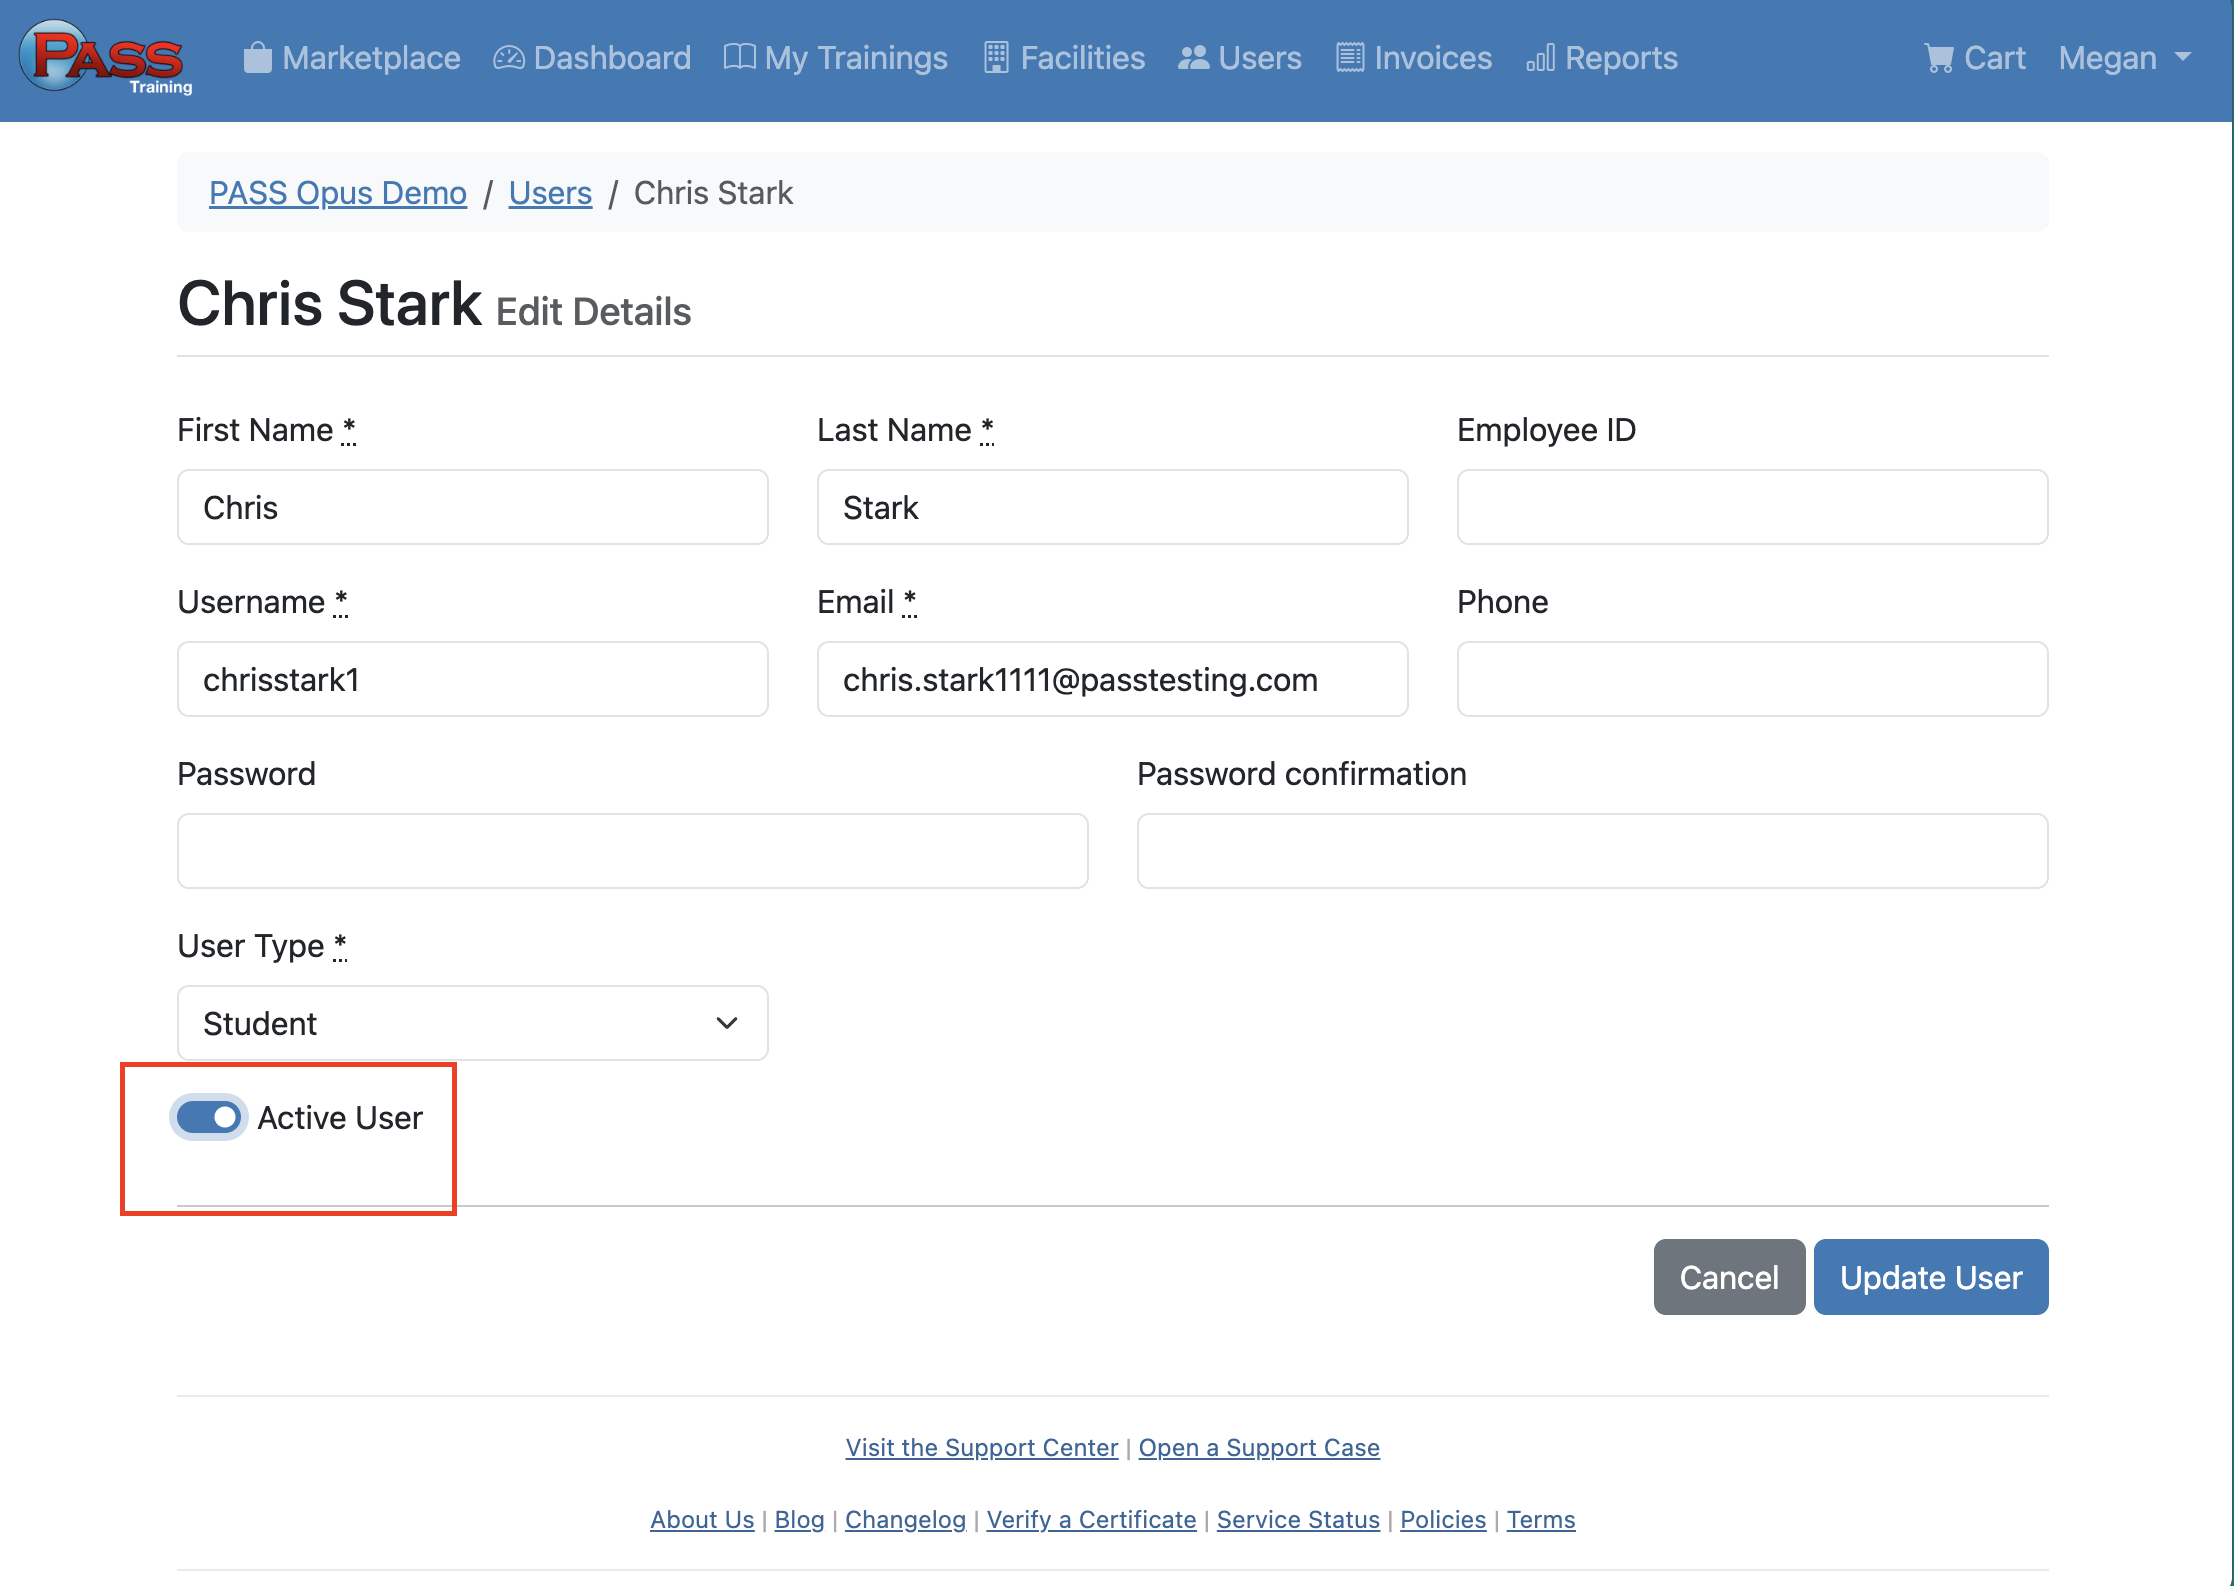Click the Invoices document icon
This screenshot has height=1586, width=2234.
pyautogui.click(x=1350, y=58)
